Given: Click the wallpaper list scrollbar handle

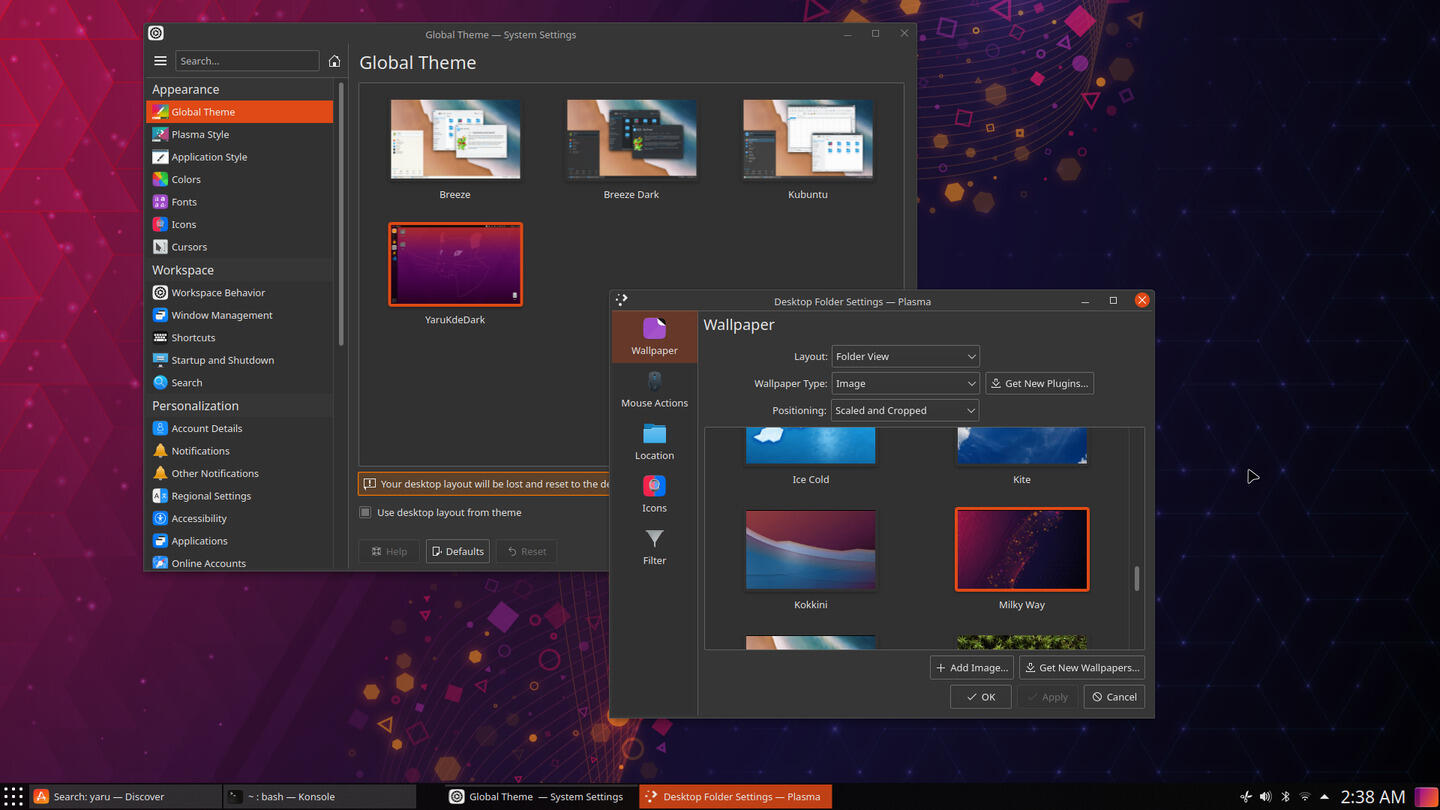Looking at the screenshot, I should [1136, 579].
